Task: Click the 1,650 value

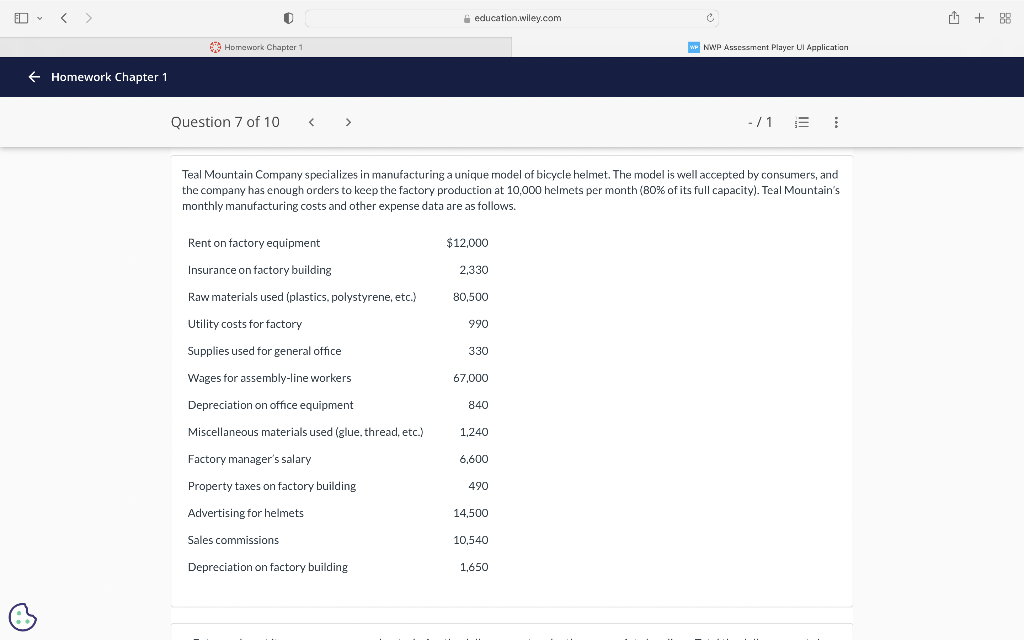Action: 474,568
